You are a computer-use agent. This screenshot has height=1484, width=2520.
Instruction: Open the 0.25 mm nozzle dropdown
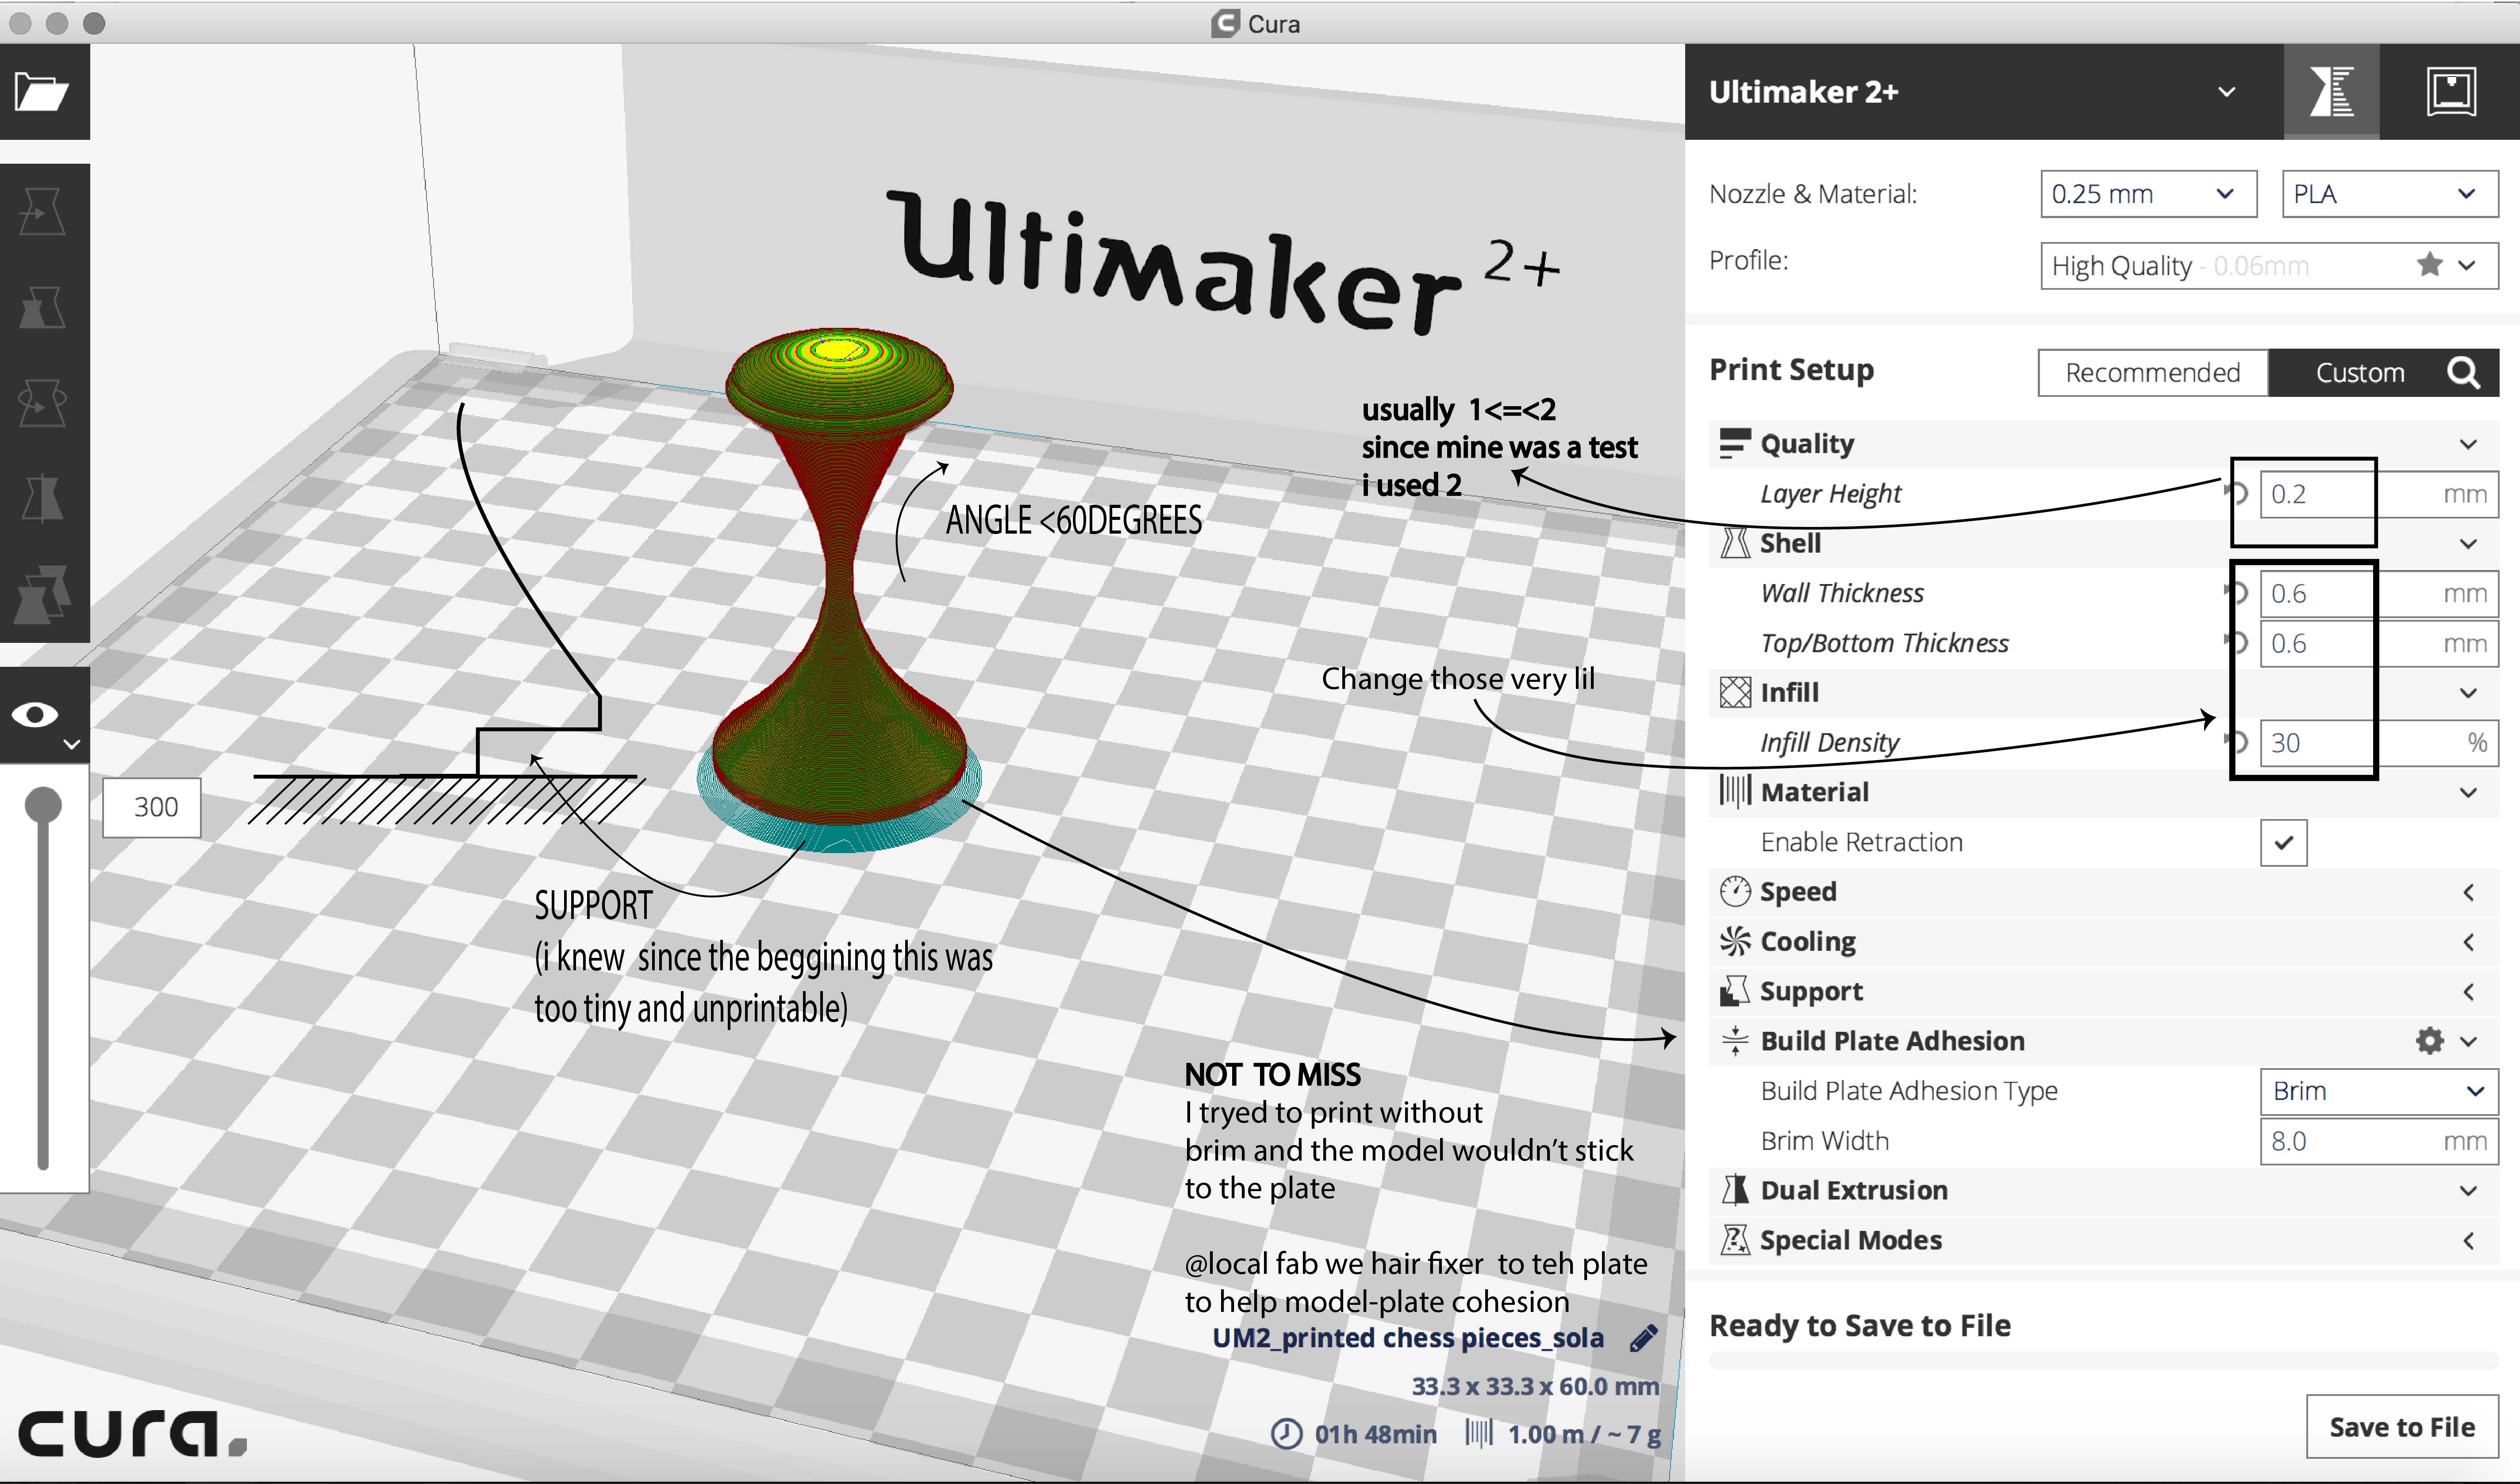pyautogui.click(x=2148, y=194)
